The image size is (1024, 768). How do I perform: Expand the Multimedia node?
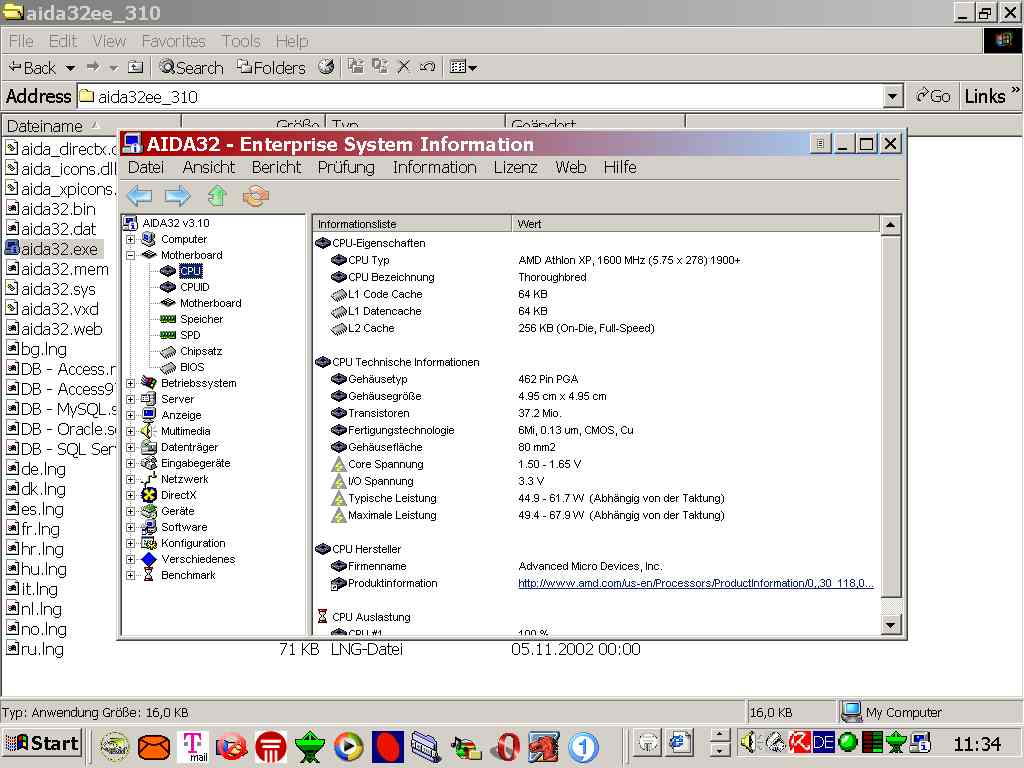[131, 431]
